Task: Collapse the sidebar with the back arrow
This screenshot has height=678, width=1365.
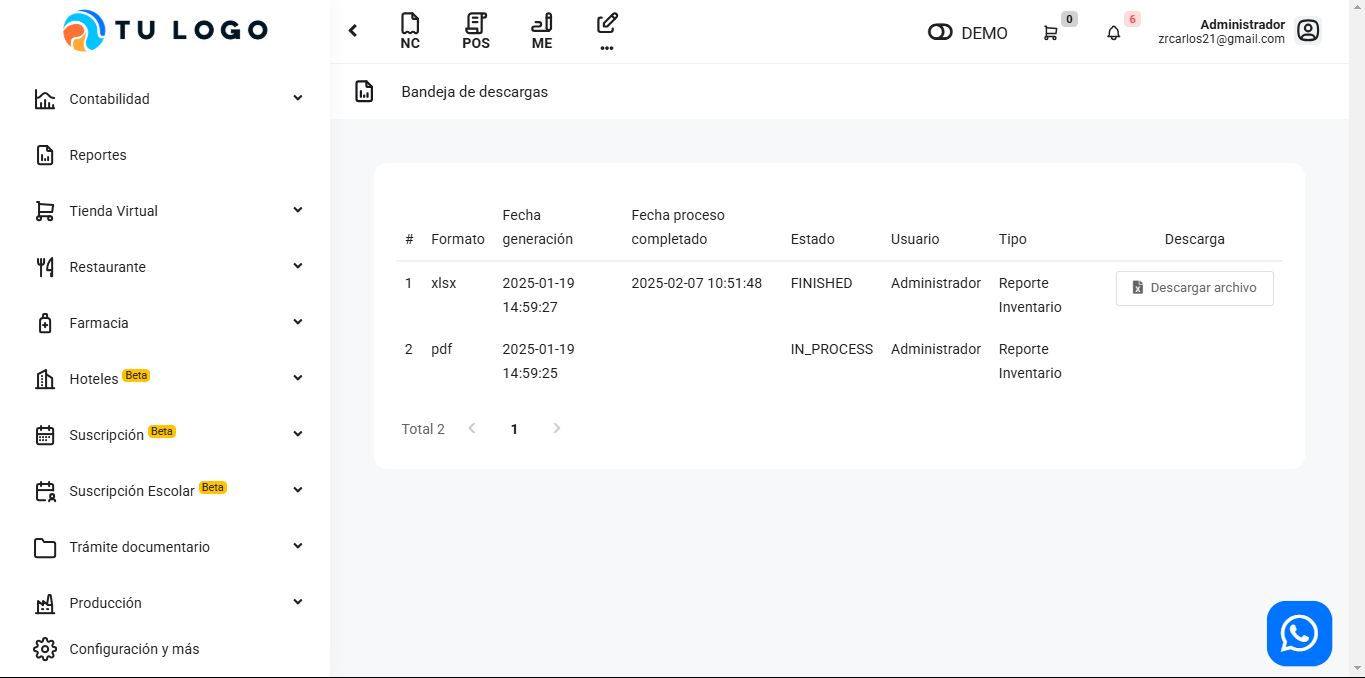Action: click(x=353, y=31)
